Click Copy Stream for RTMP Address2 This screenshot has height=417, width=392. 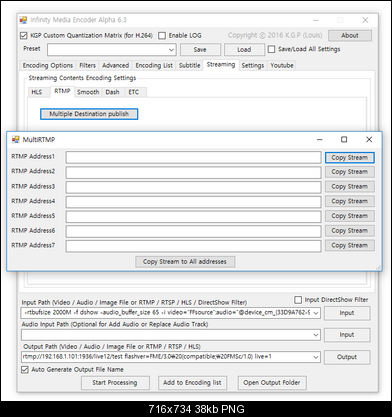click(350, 172)
